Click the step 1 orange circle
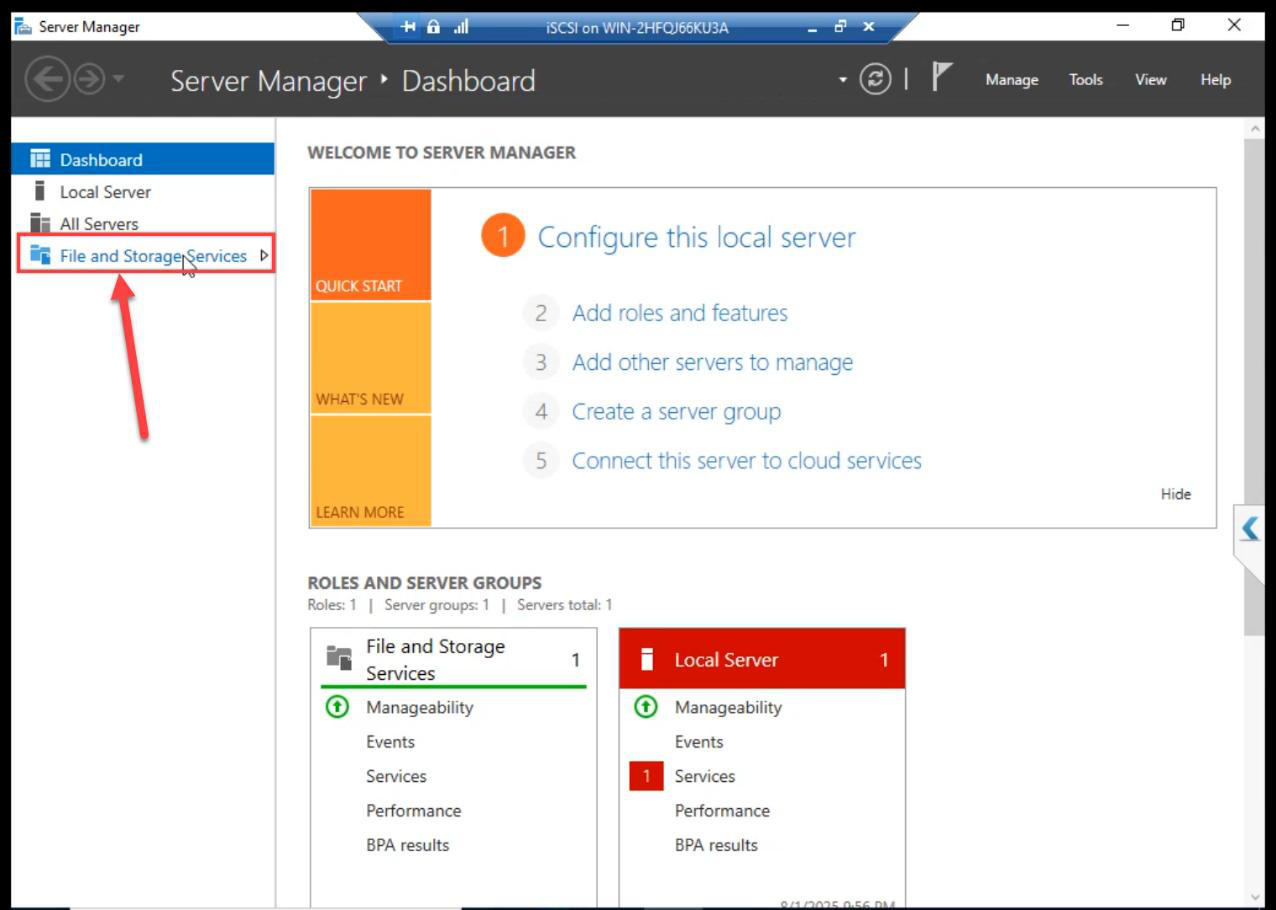 (x=503, y=237)
